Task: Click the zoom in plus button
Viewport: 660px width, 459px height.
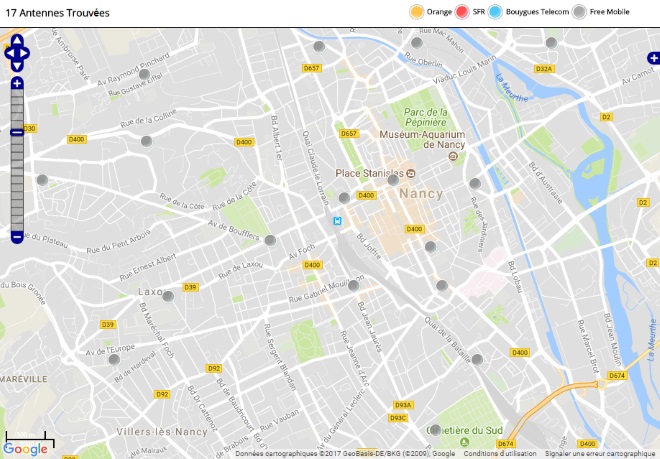Action: coord(17,83)
